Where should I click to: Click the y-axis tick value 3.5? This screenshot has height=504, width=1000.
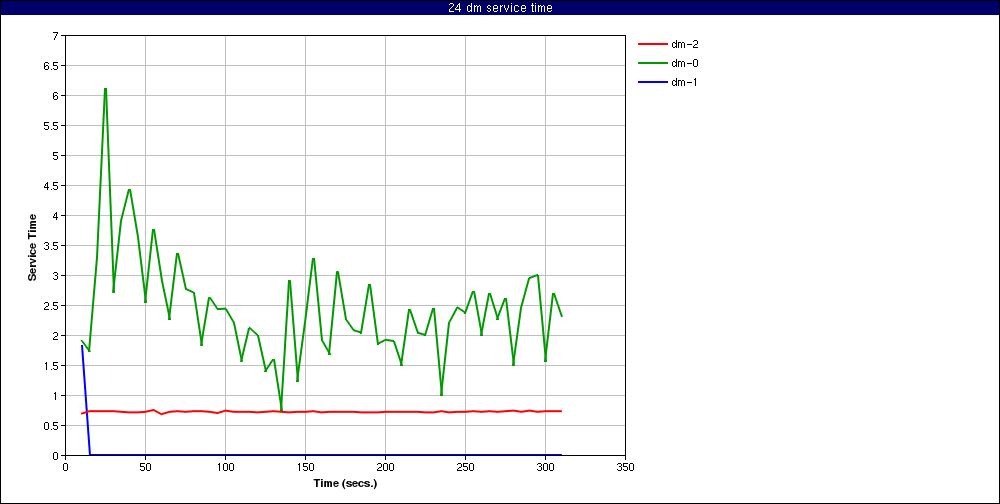click(x=50, y=246)
